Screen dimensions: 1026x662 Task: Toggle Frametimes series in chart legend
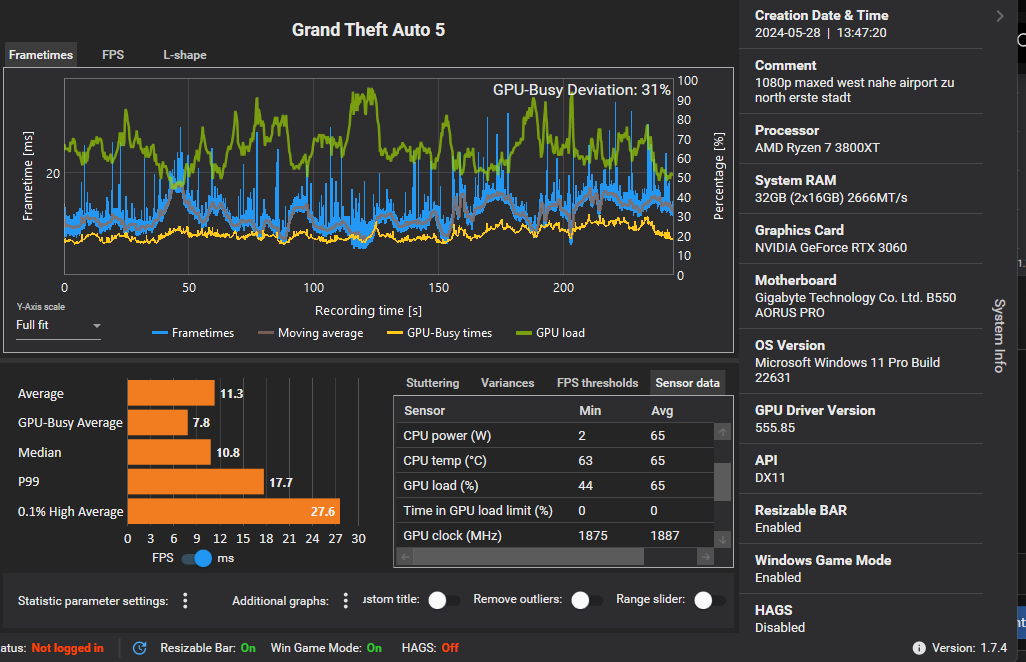[193, 332]
